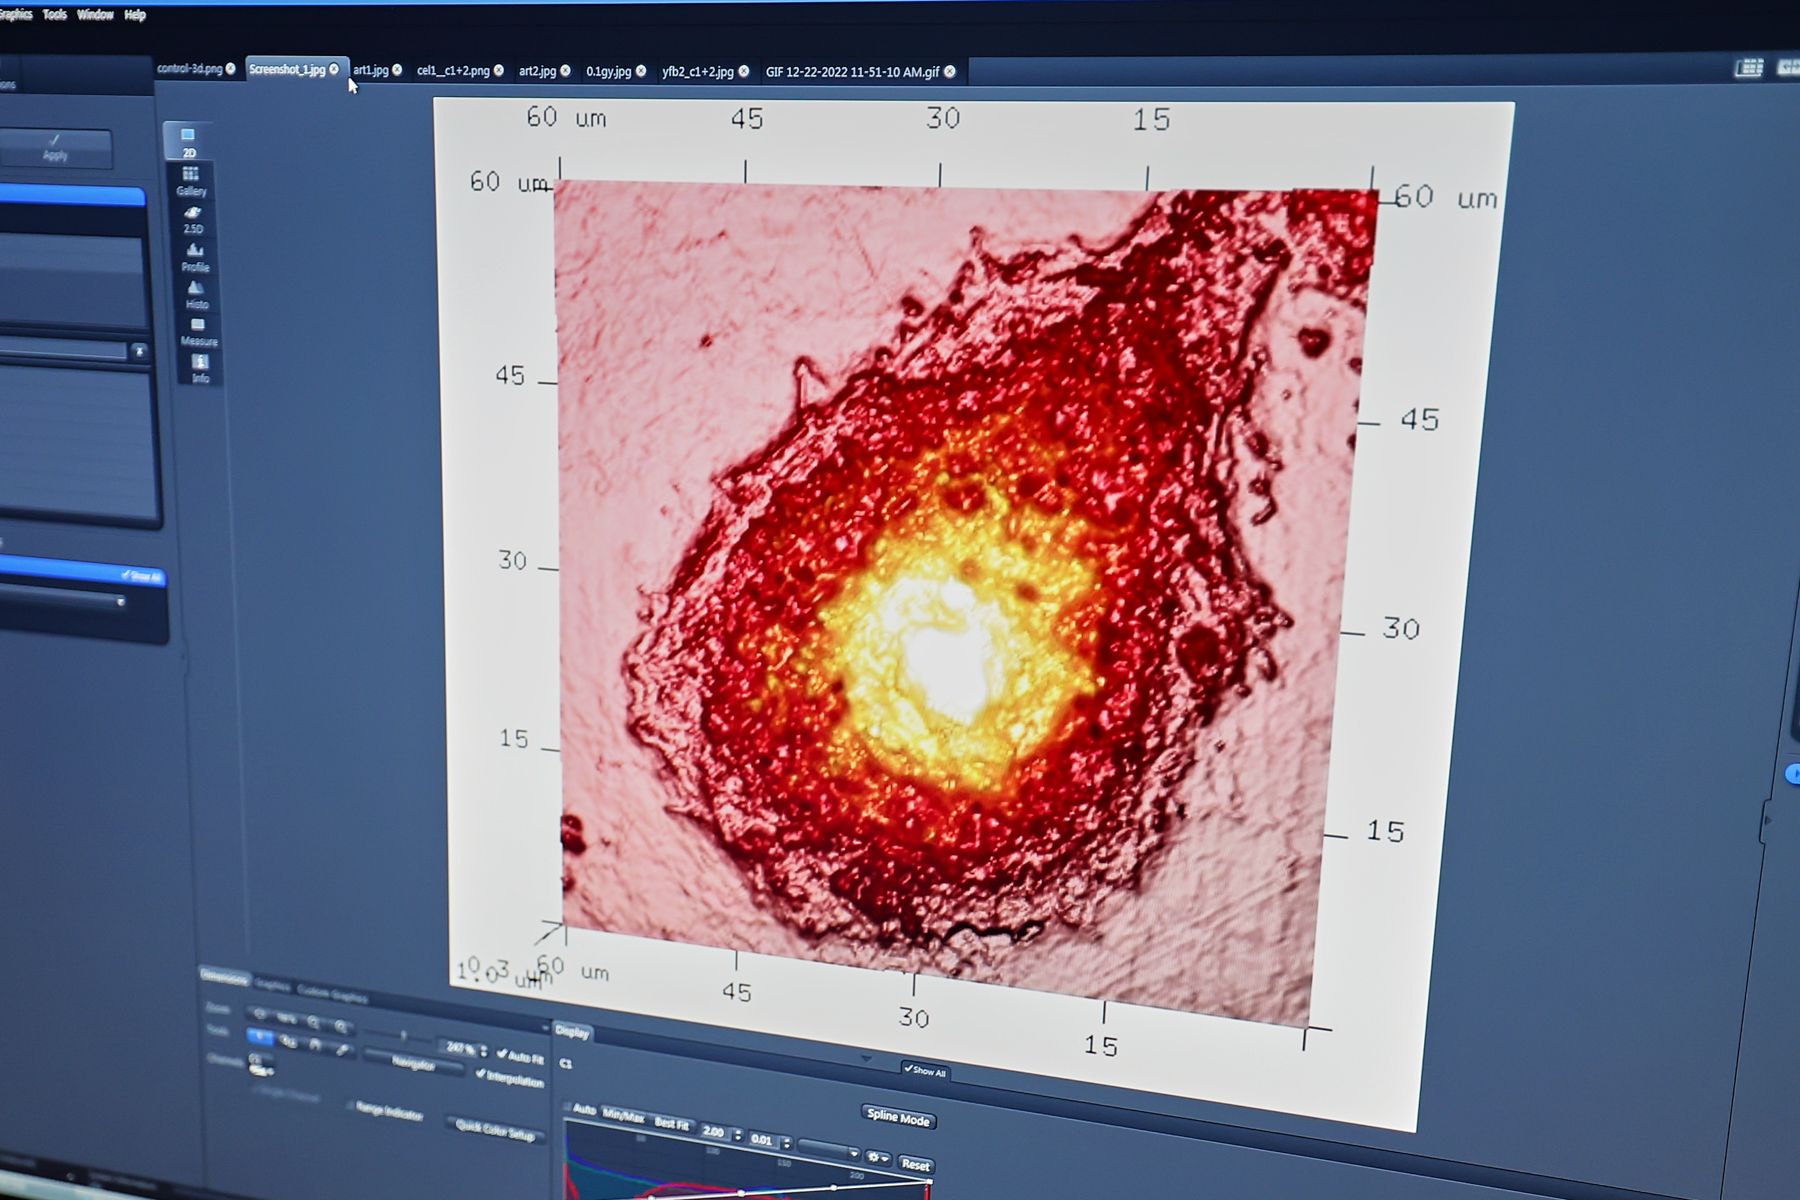Adjust the zoom percentage stepper arrows

coord(484,1051)
